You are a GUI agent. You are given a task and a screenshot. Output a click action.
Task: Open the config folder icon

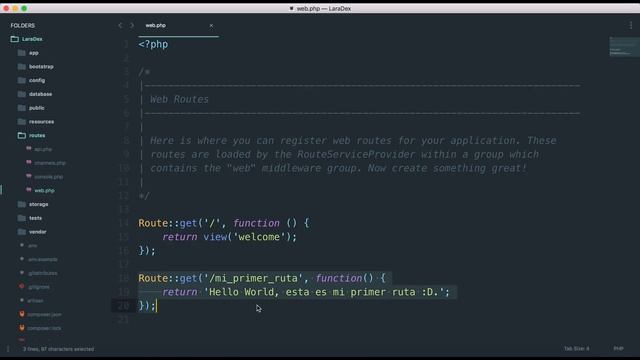tap(22, 80)
